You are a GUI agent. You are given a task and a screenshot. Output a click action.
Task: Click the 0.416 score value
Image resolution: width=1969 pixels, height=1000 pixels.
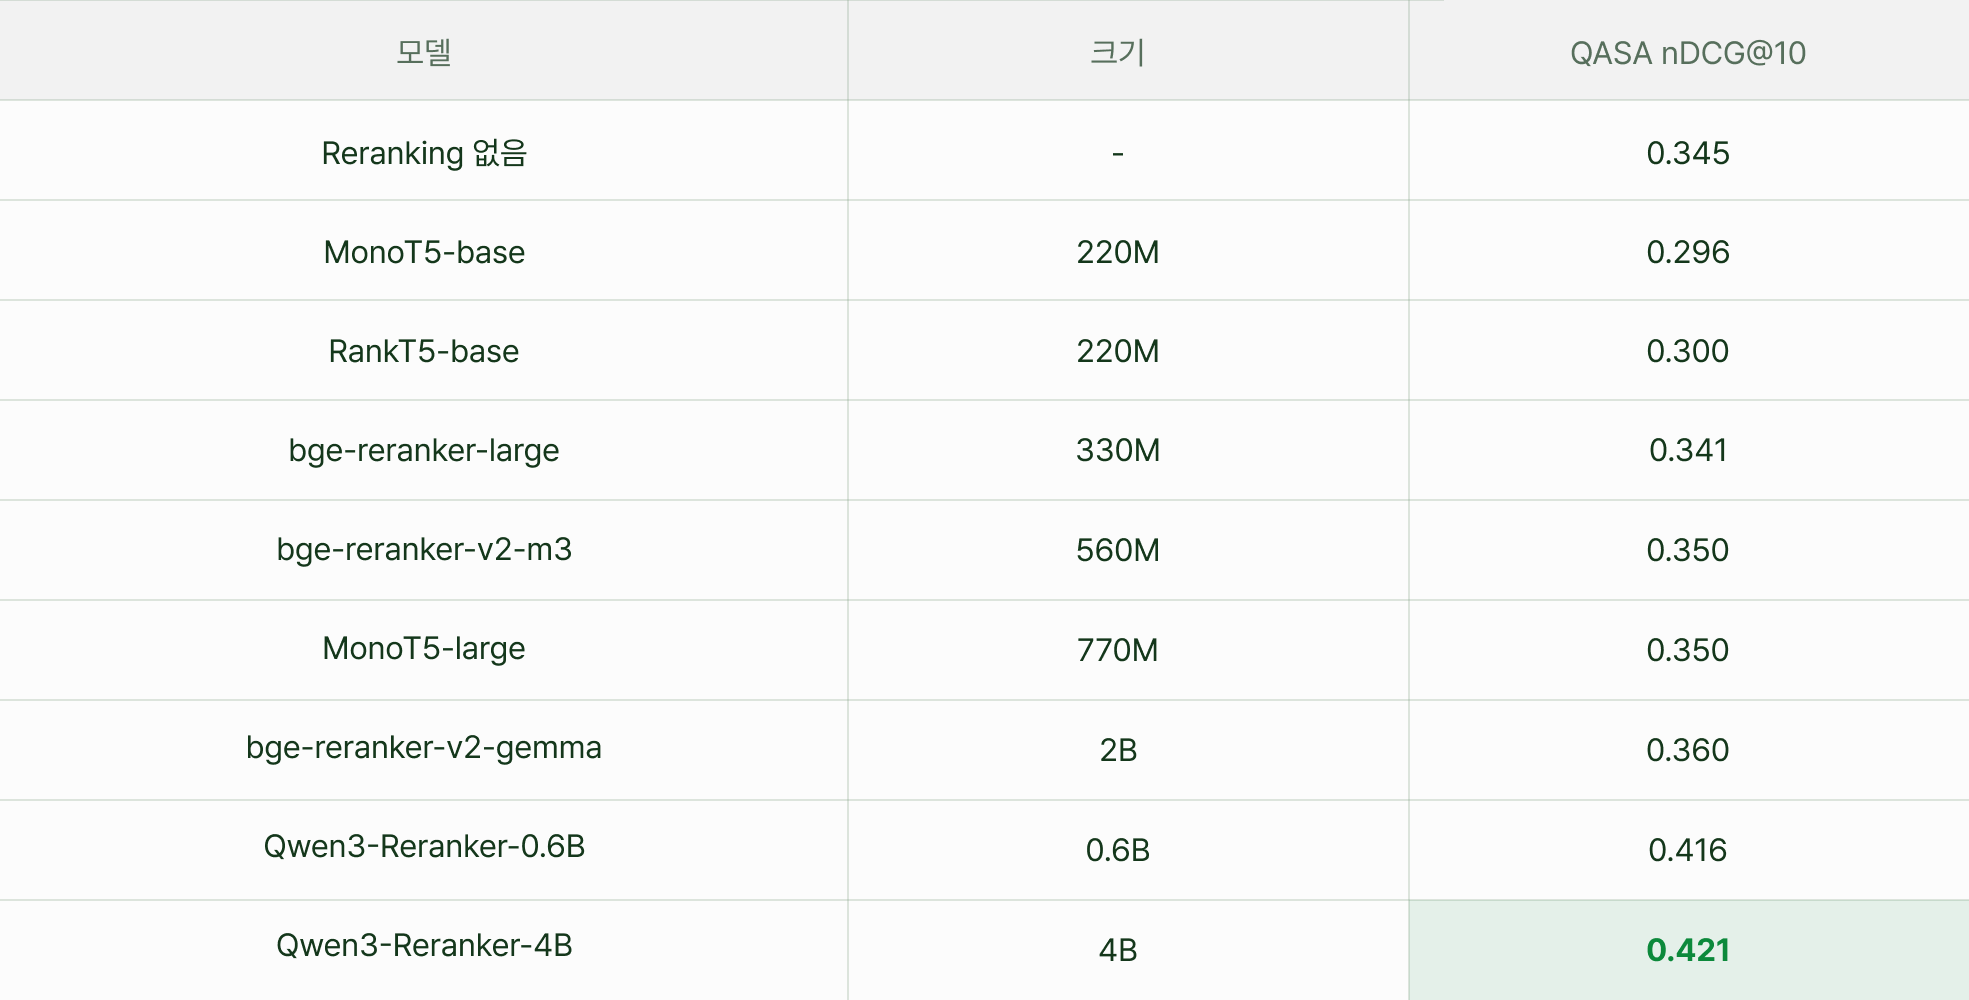click(1688, 850)
